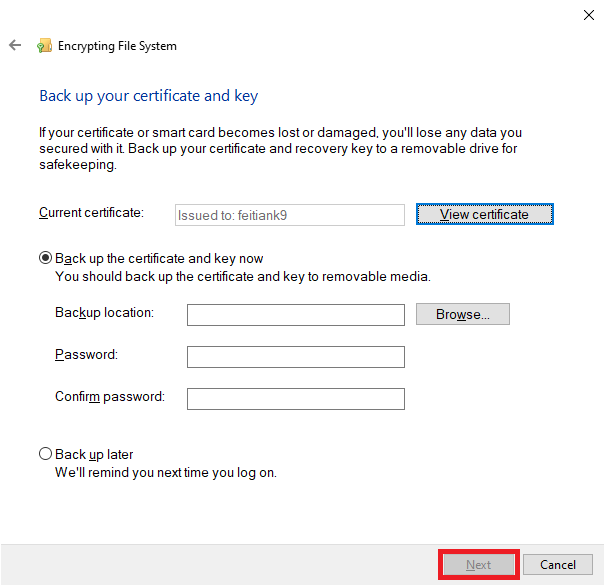The width and height of the screenshot is (605, 586).
Task: Click the 'Back up your certificate and key' heading
Action: 149,96
